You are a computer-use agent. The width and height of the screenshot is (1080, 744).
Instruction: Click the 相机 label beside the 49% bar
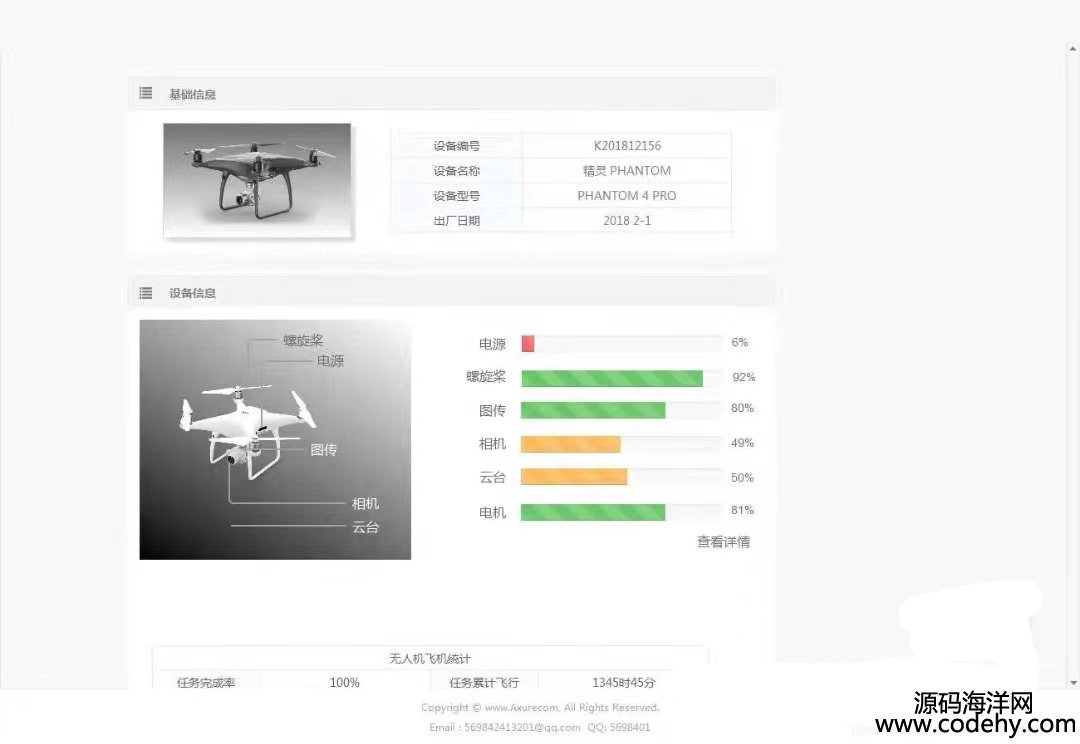tap(492, 444)
